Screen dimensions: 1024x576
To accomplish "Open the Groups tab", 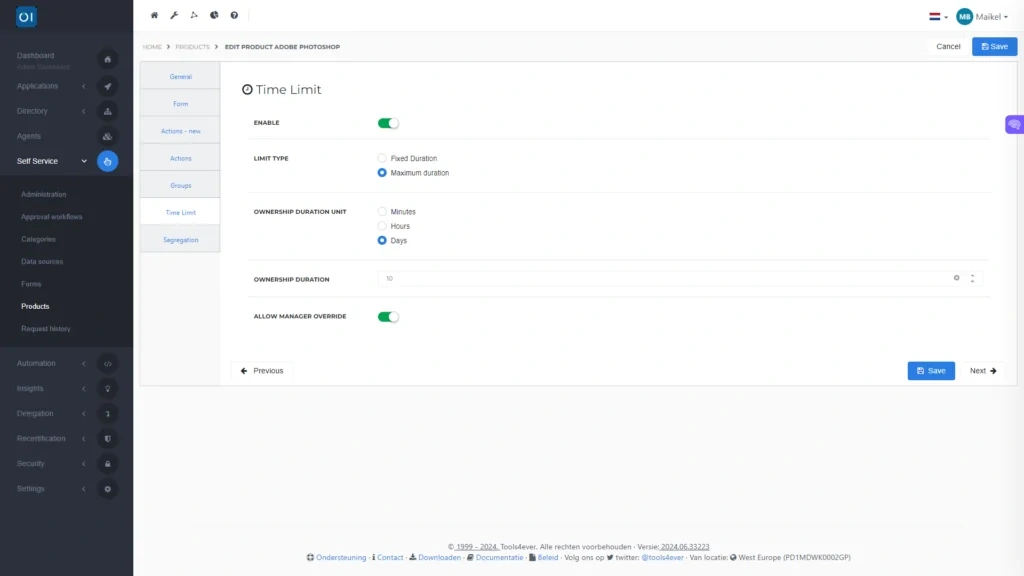I will [x=180, y=185].
